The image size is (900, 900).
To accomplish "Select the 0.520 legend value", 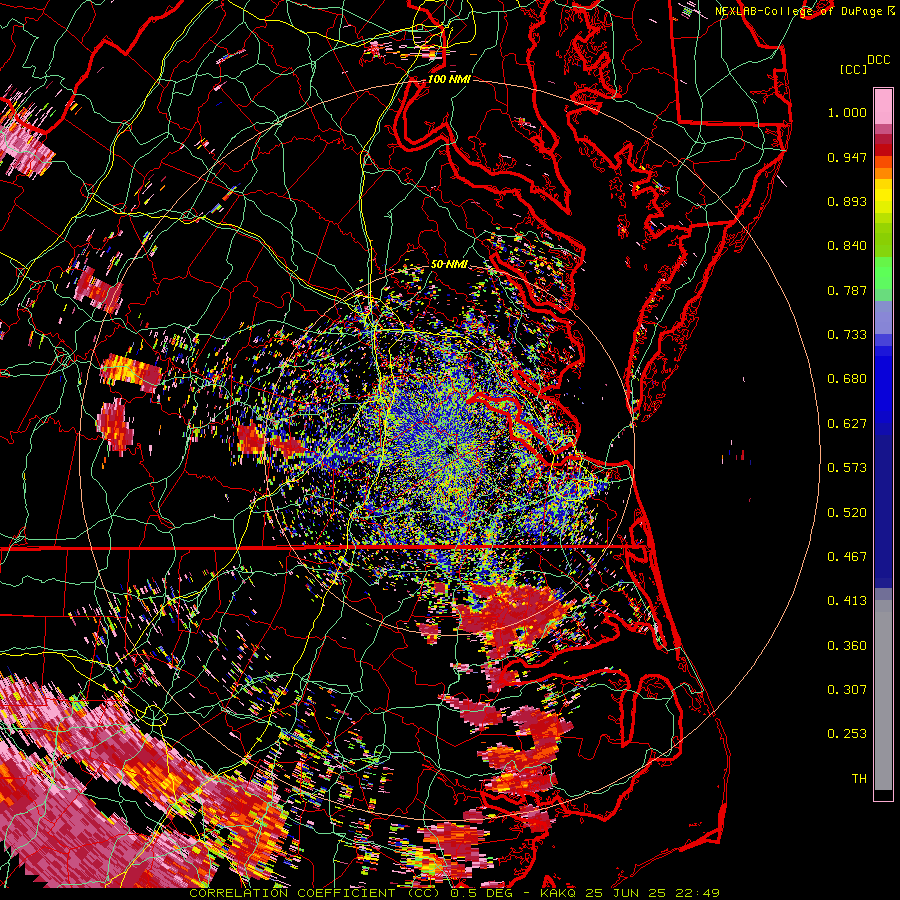I will [847, 513].
